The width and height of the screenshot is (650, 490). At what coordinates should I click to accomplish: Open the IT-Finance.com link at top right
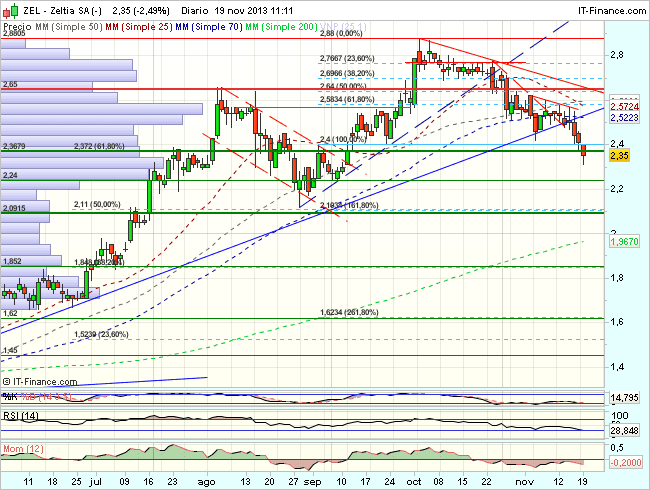coord(612,11)
